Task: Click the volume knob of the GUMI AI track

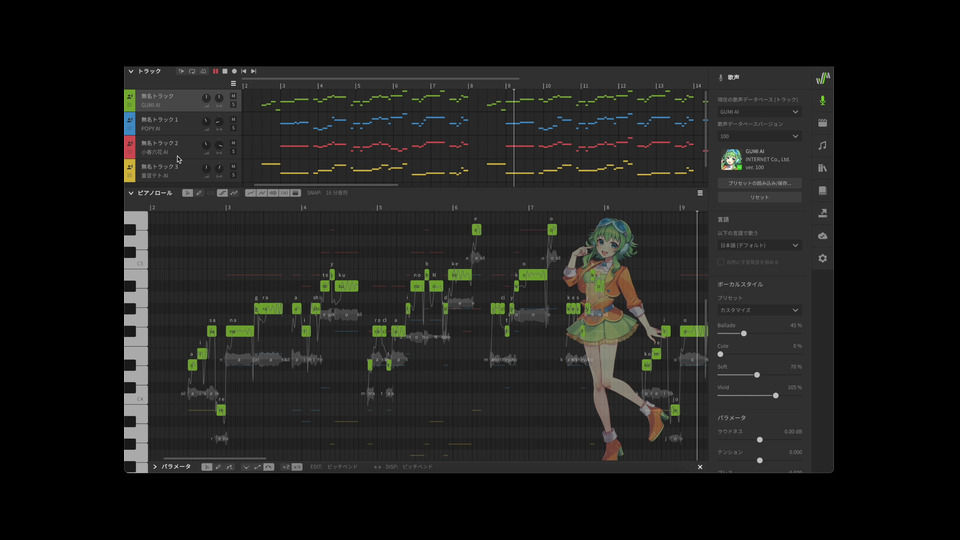Action: (x=206, y=98)
